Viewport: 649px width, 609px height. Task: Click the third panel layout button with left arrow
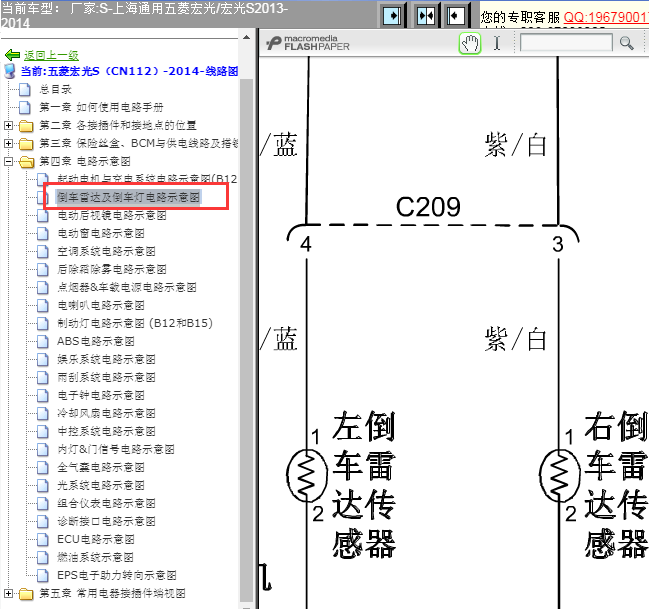point(456,16)
